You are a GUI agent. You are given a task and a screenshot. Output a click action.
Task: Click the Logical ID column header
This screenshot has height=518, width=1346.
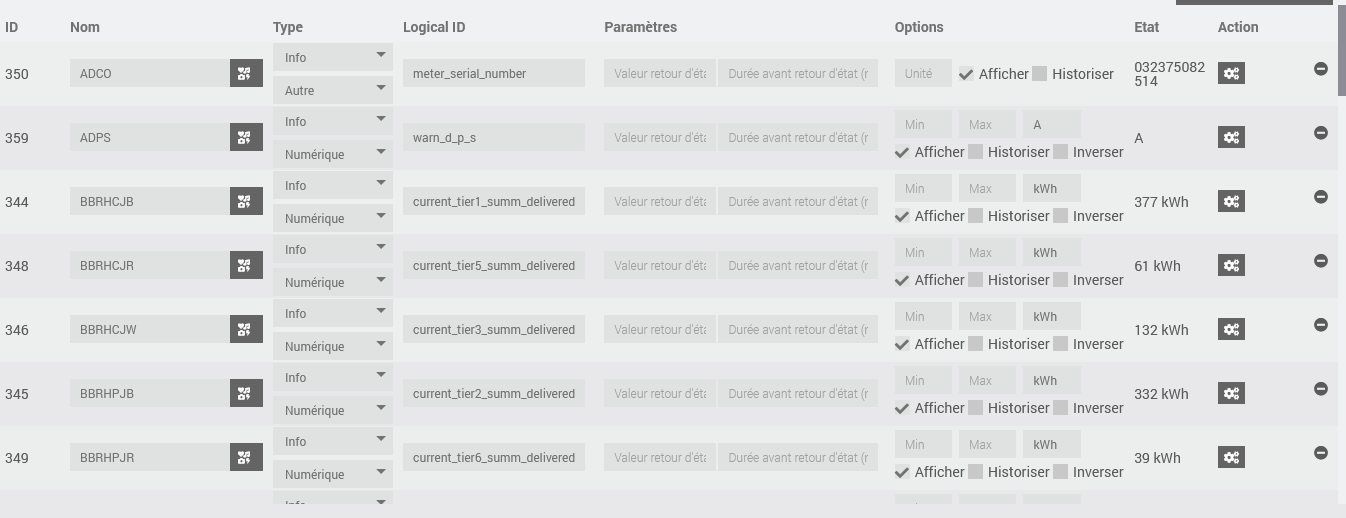coord(434,27)
